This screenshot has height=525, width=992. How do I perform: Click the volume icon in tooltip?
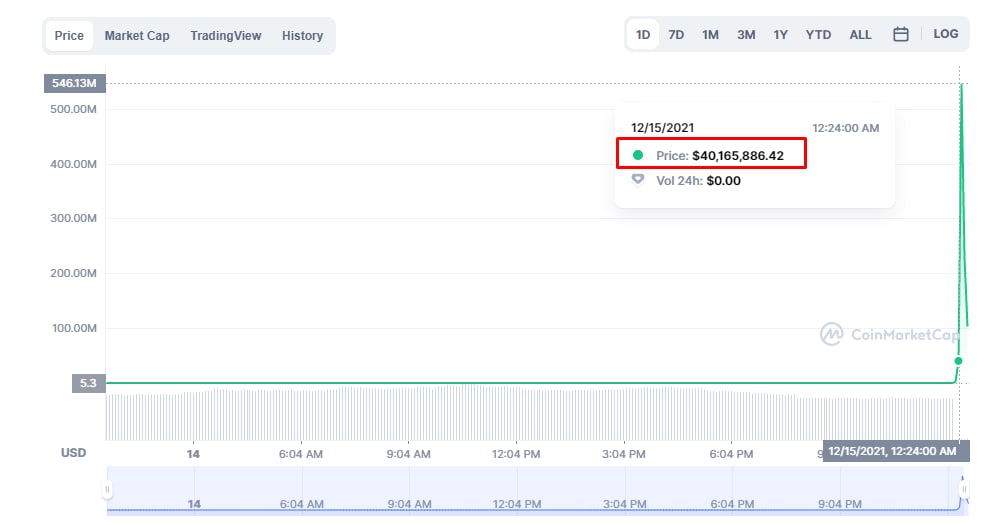tap(638, 180)
